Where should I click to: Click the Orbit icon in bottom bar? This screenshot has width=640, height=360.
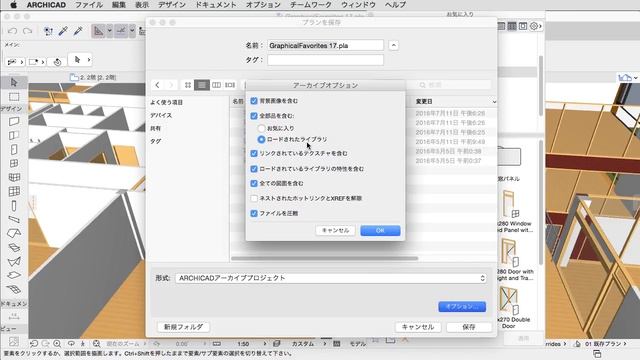71,344
